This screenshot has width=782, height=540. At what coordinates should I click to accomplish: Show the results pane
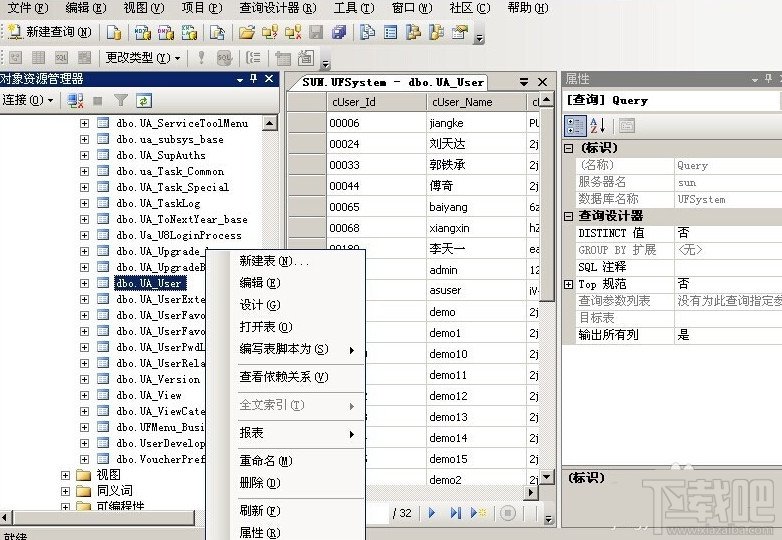[x=84, y=58]
